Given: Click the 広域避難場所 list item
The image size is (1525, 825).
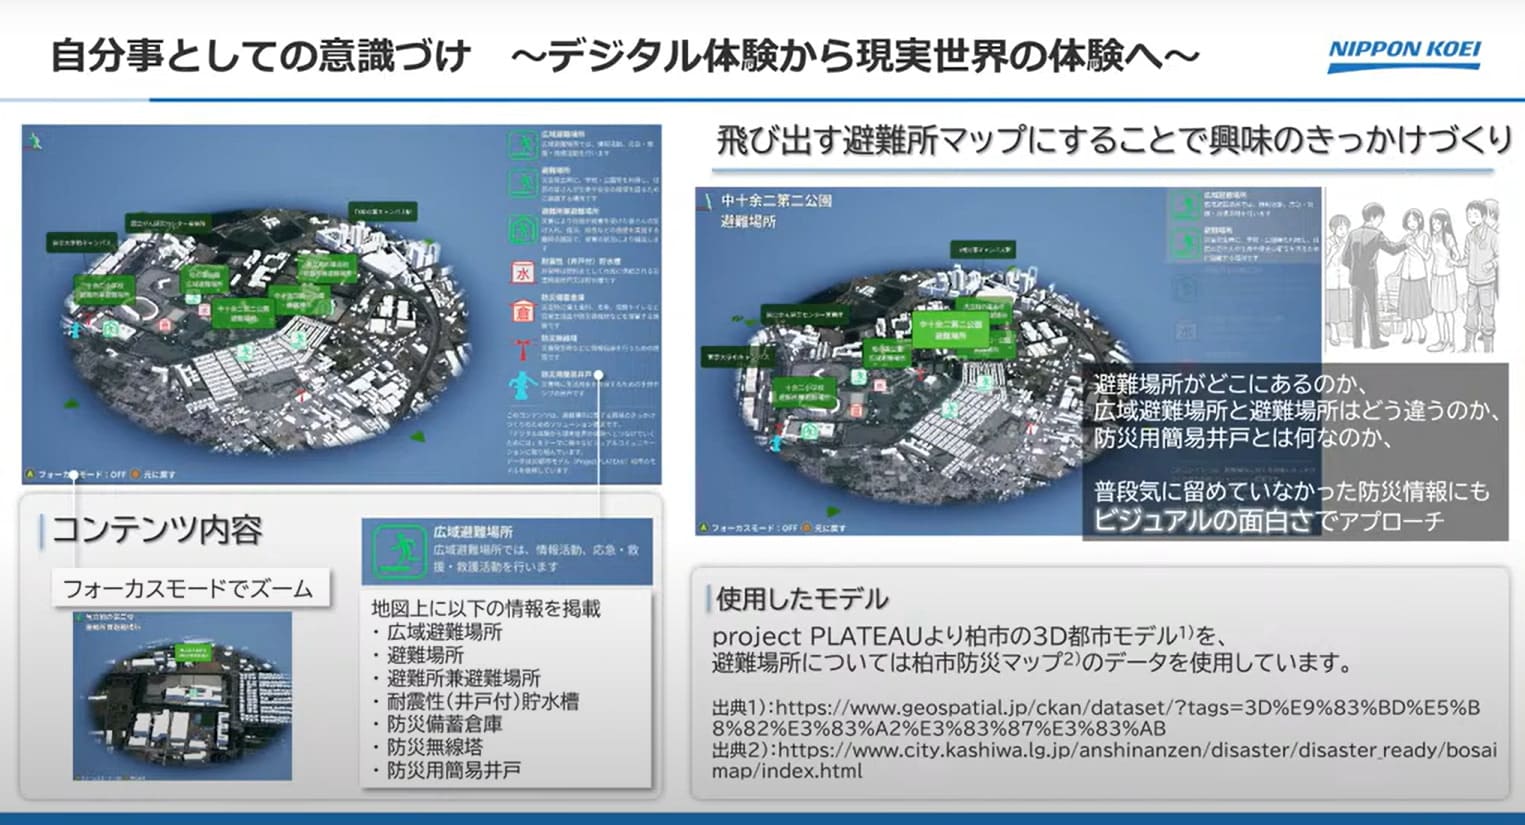Looking at the screenshot, I should click(444, 632).
